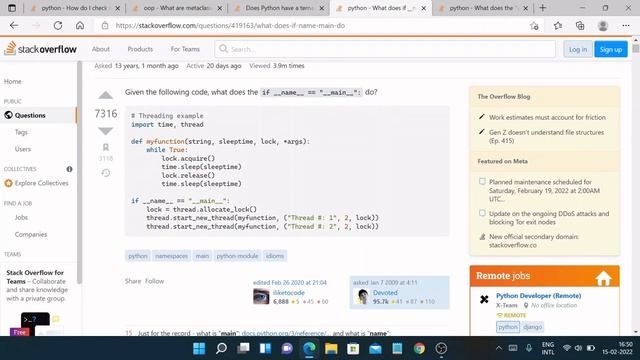Image resolution: width=640 pixels, height=360 pixels.
Task: Open 'New official secondary domain' post
Action: [x=534, y=241]
